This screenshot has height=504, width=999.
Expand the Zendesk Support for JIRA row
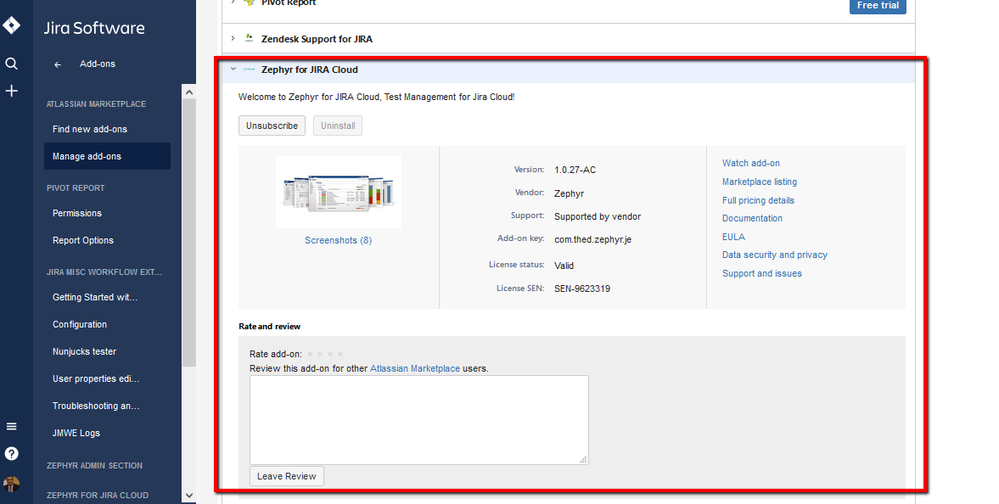pos(233,39)
